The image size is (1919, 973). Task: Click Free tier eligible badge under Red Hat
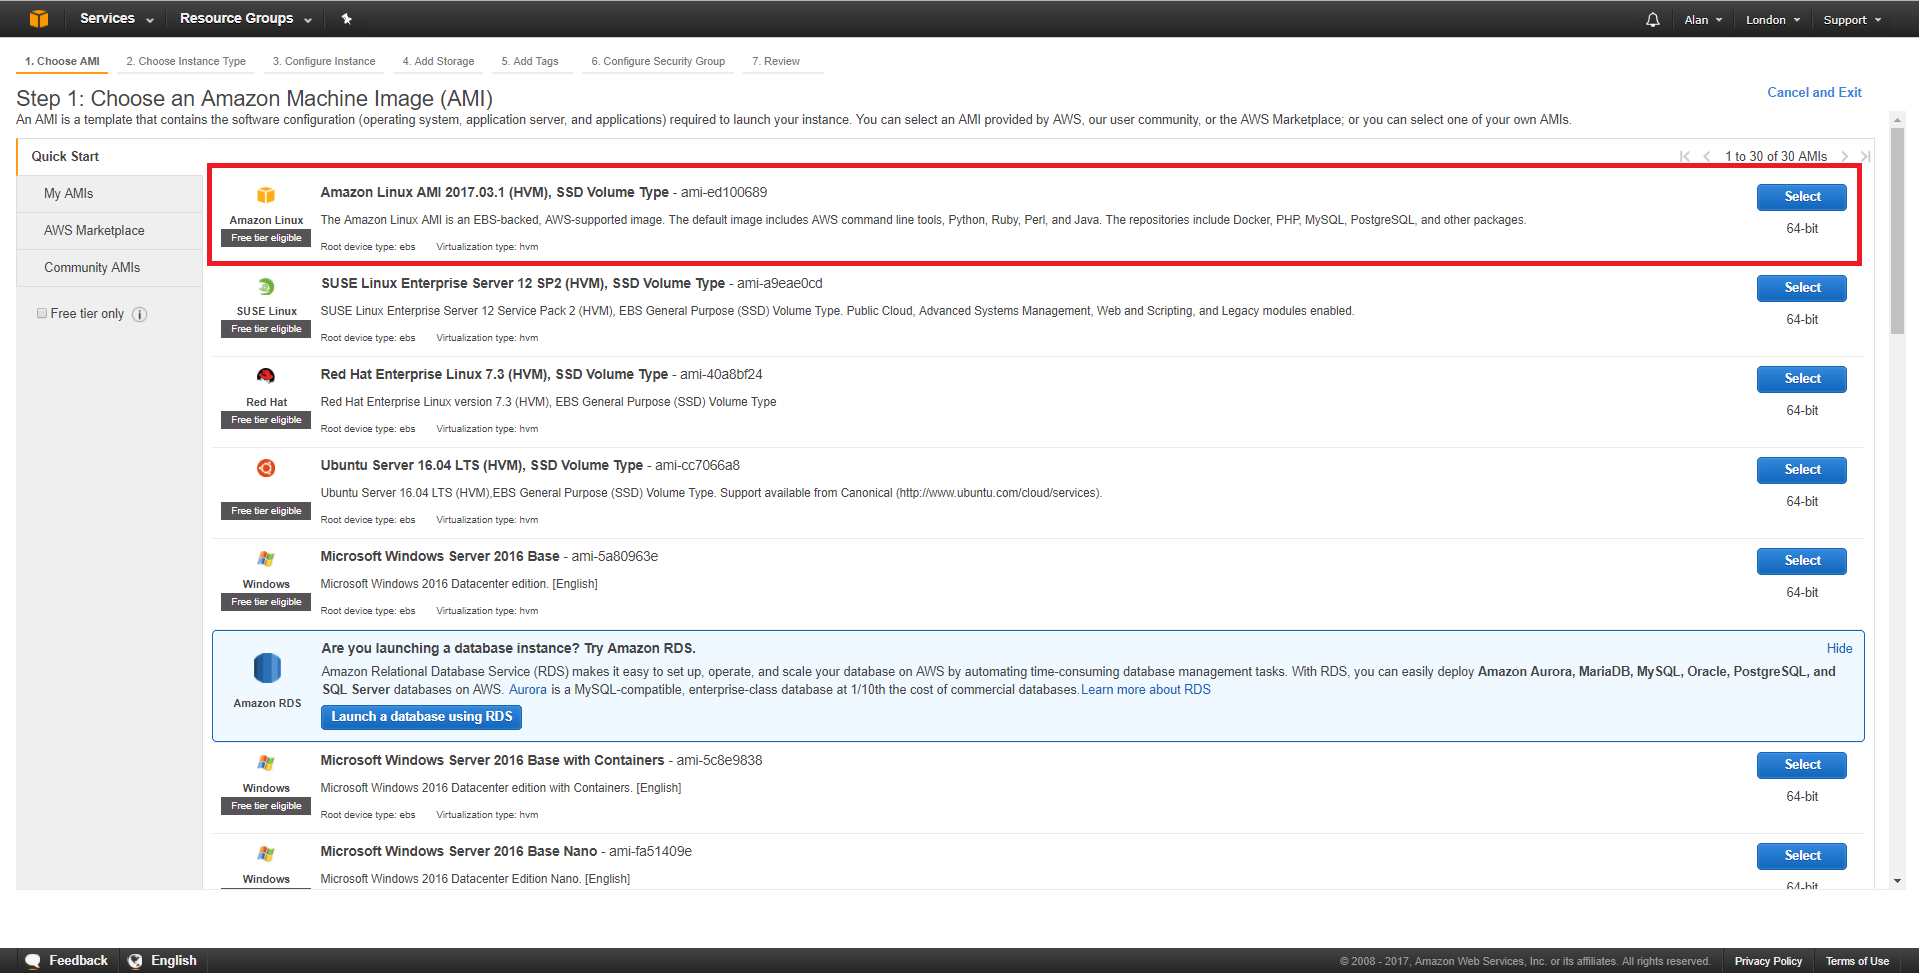click(x=266, y=420)
